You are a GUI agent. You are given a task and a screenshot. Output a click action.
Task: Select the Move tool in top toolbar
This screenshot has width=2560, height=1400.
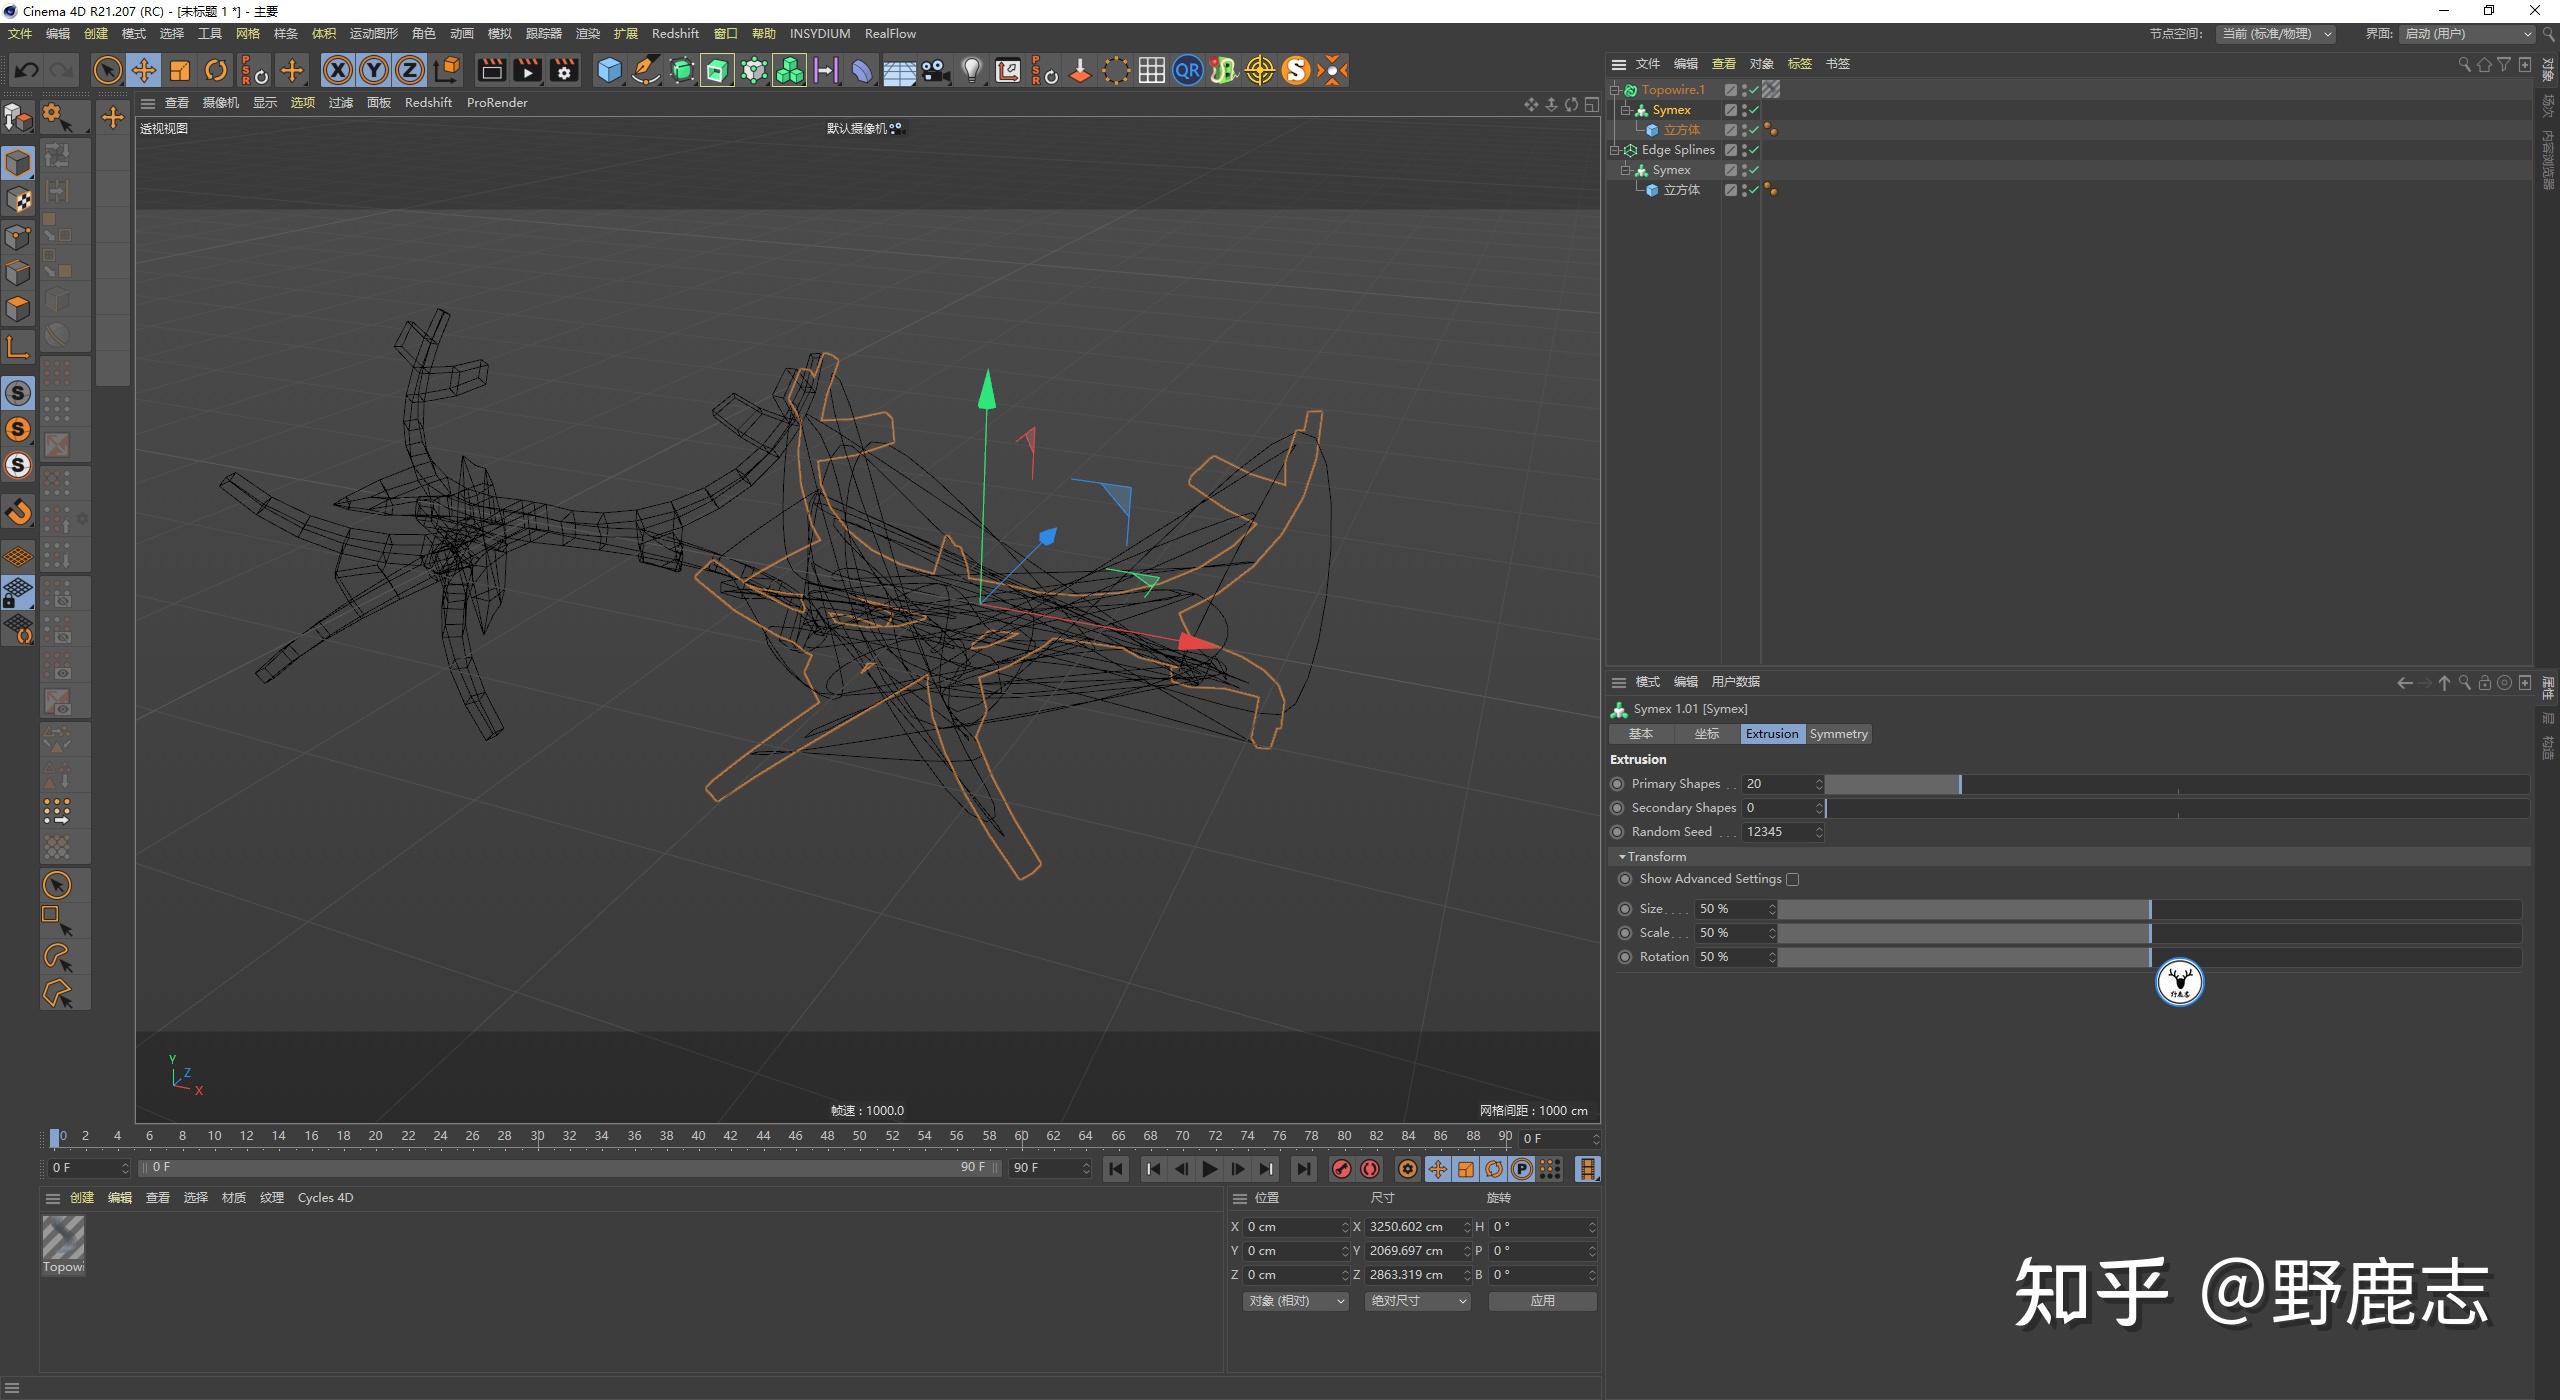click(144, 70)
